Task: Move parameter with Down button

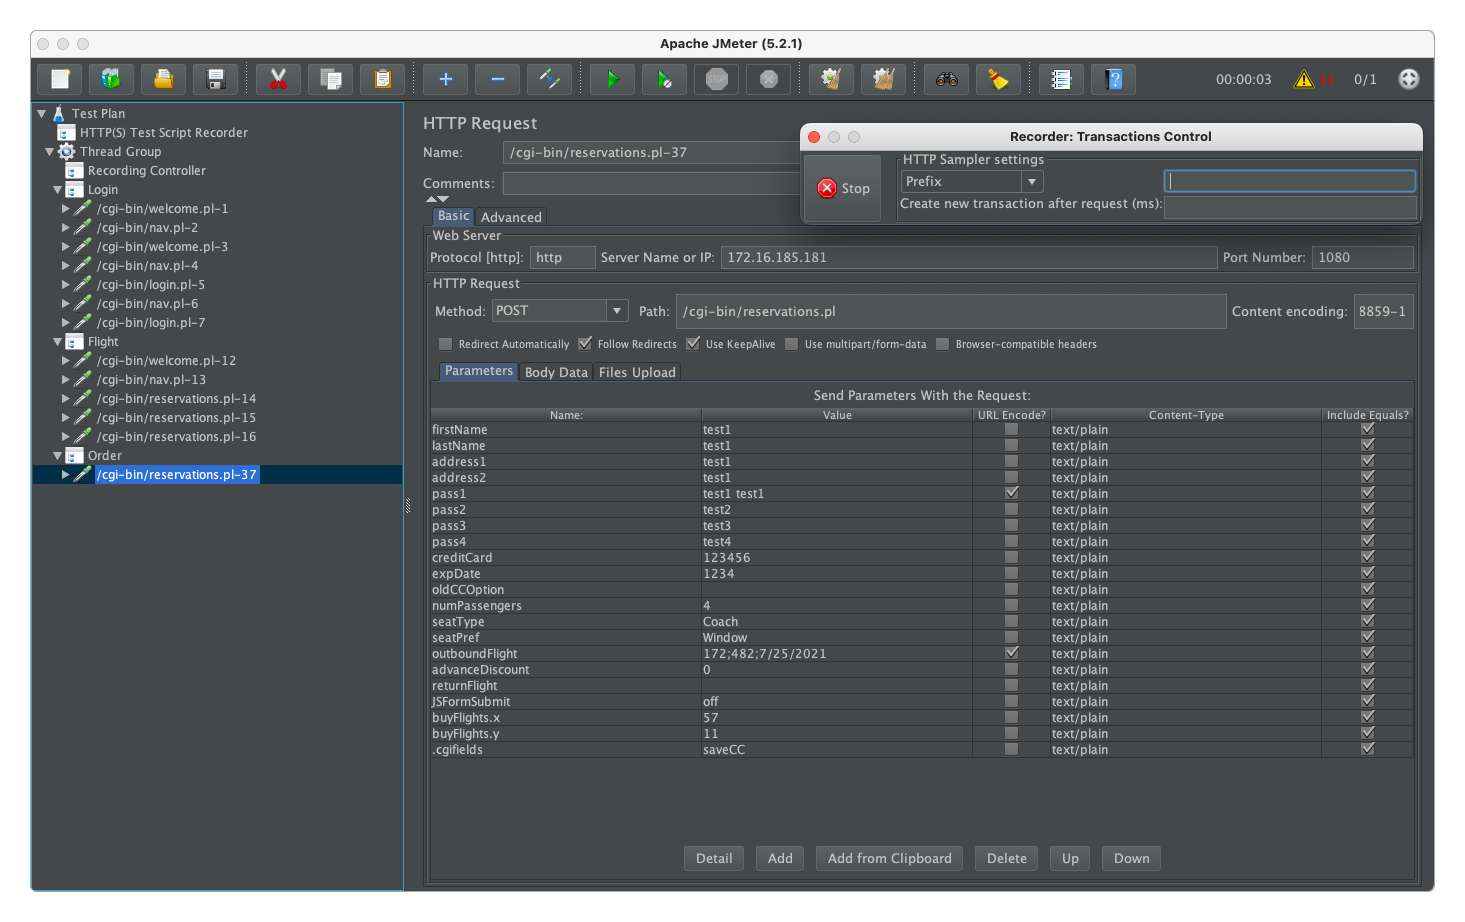Action: pos(1132,858)
